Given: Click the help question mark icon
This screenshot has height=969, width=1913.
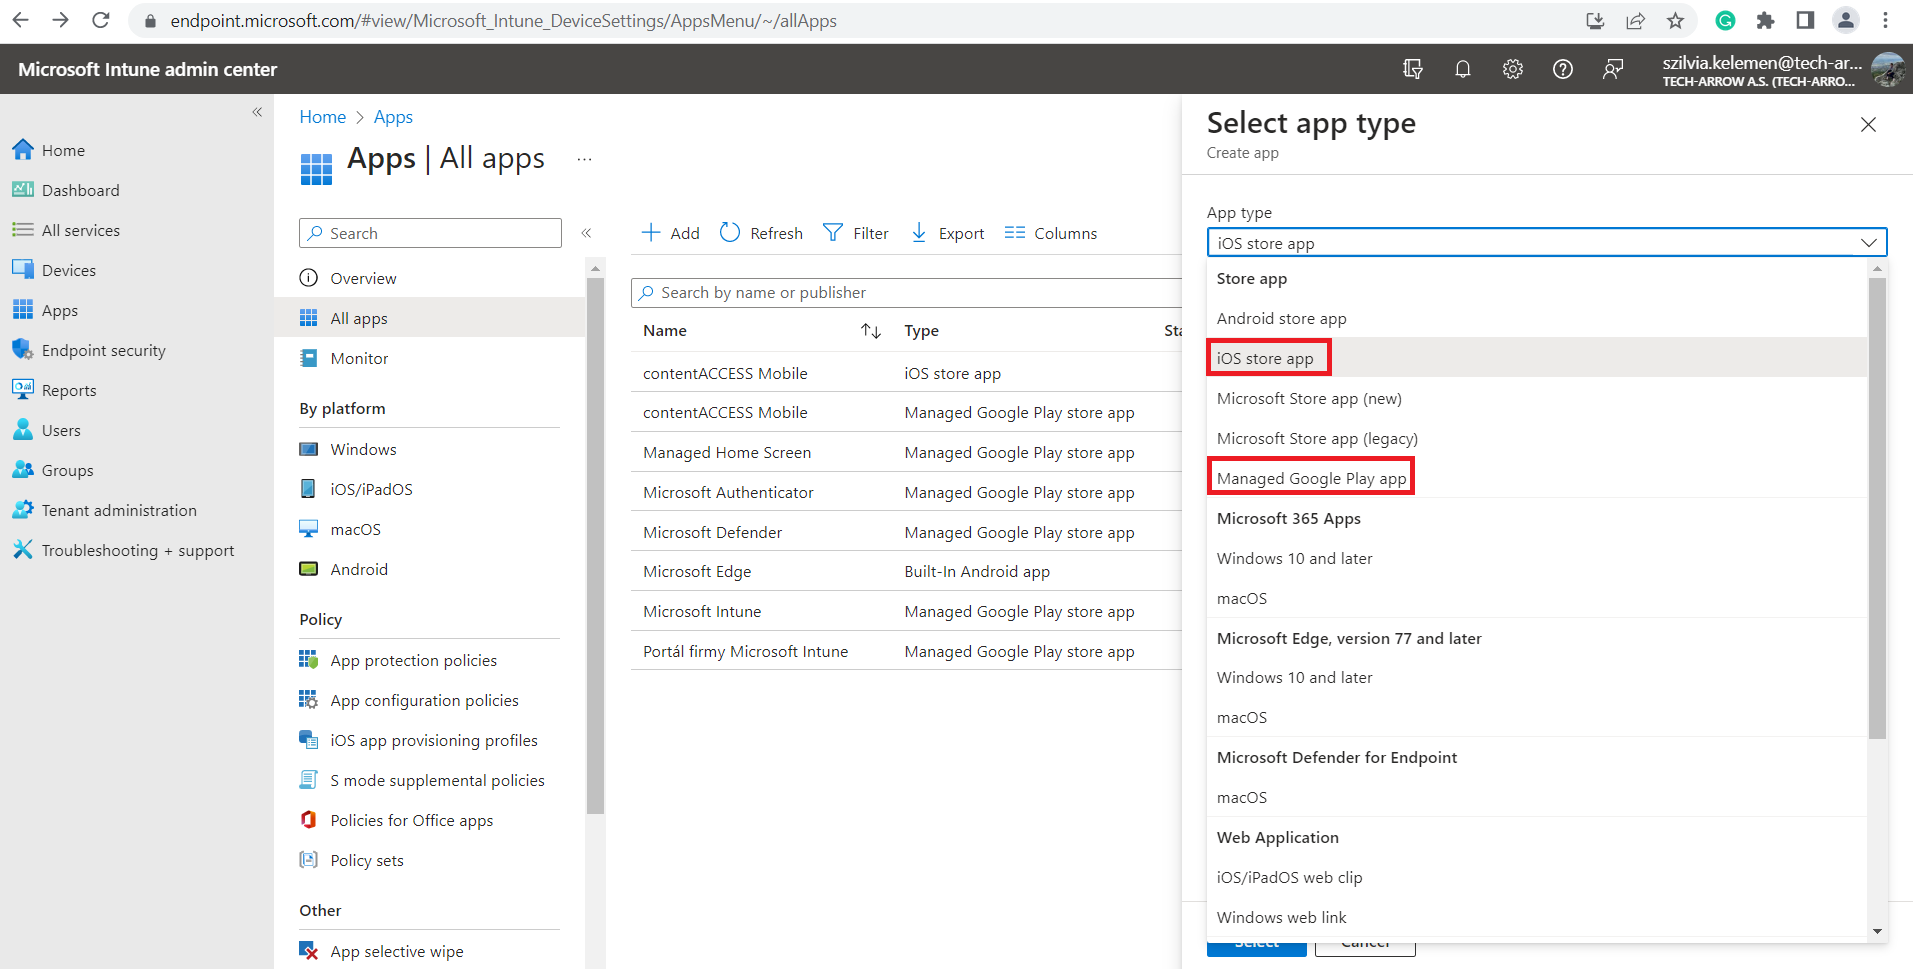Looking at the screenshot, I should pyautogui.click(x=1562, y=69).
